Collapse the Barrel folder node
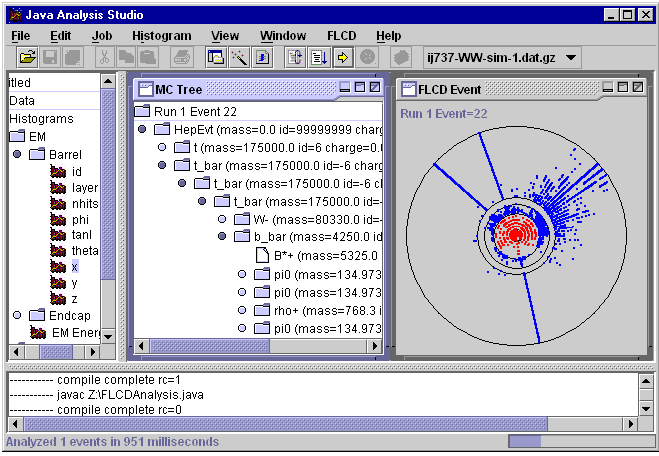This screenshot has width=659, height=456. point(17,155)
